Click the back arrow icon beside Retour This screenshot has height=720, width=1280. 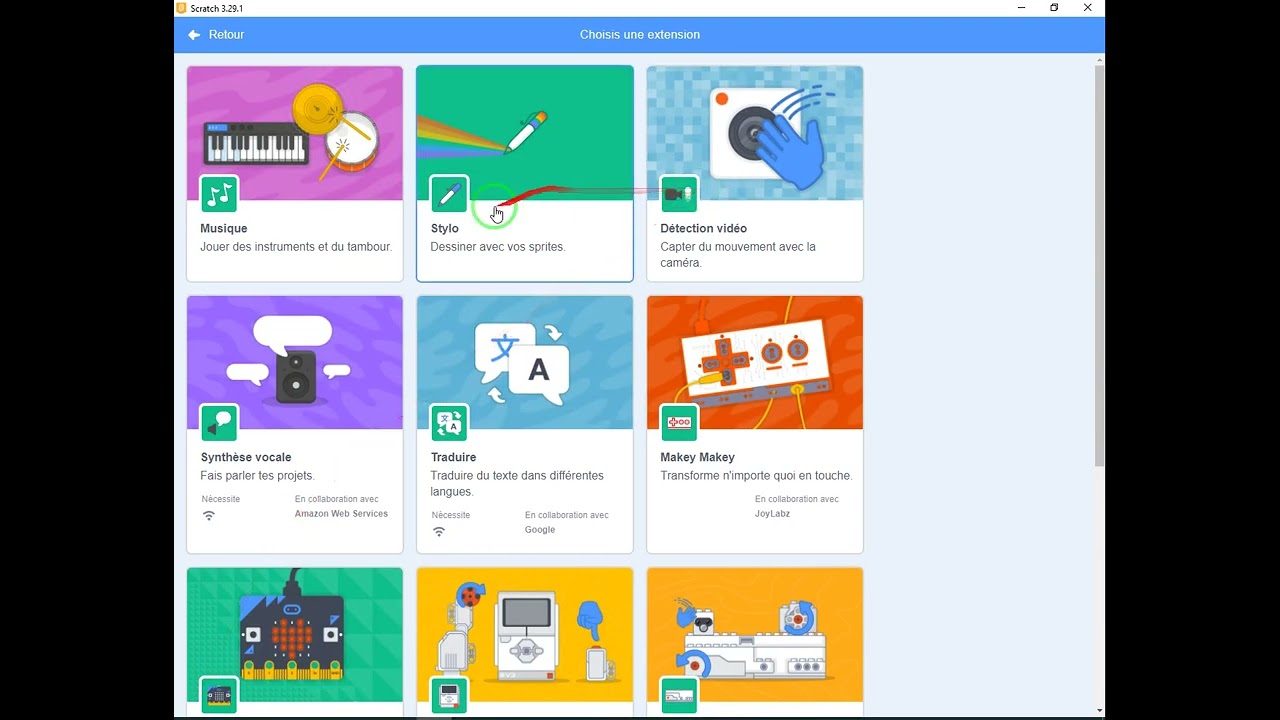click(194, 35)
